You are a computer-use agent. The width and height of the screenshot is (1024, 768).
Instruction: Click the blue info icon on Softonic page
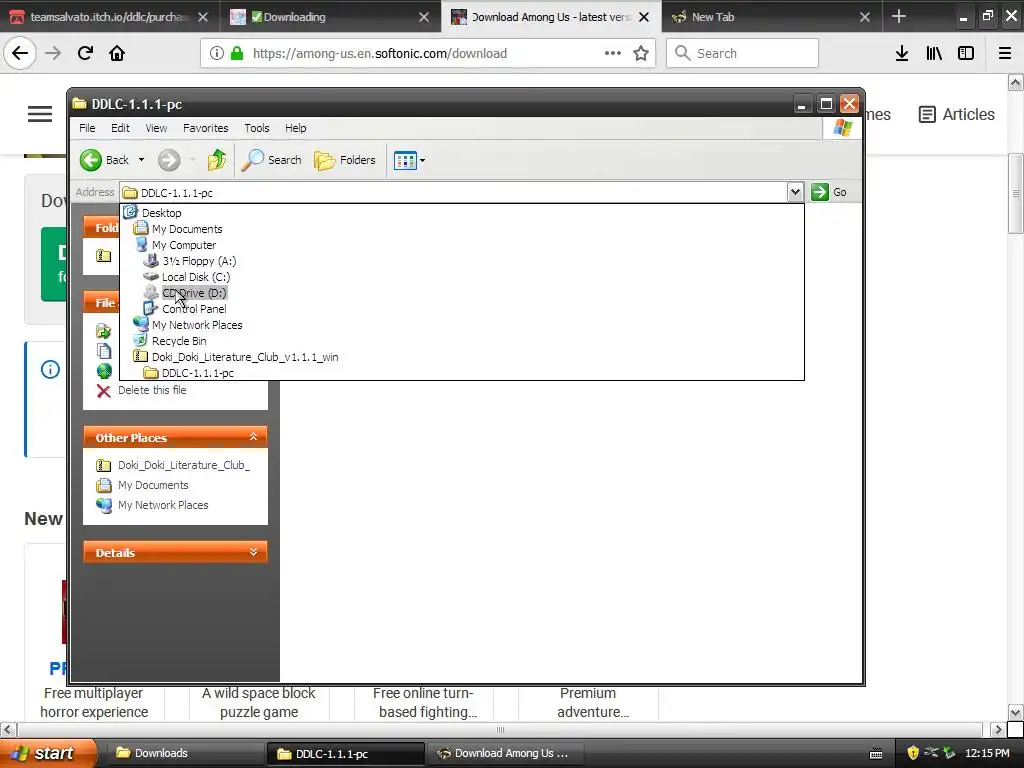click(x=50, y=370)
